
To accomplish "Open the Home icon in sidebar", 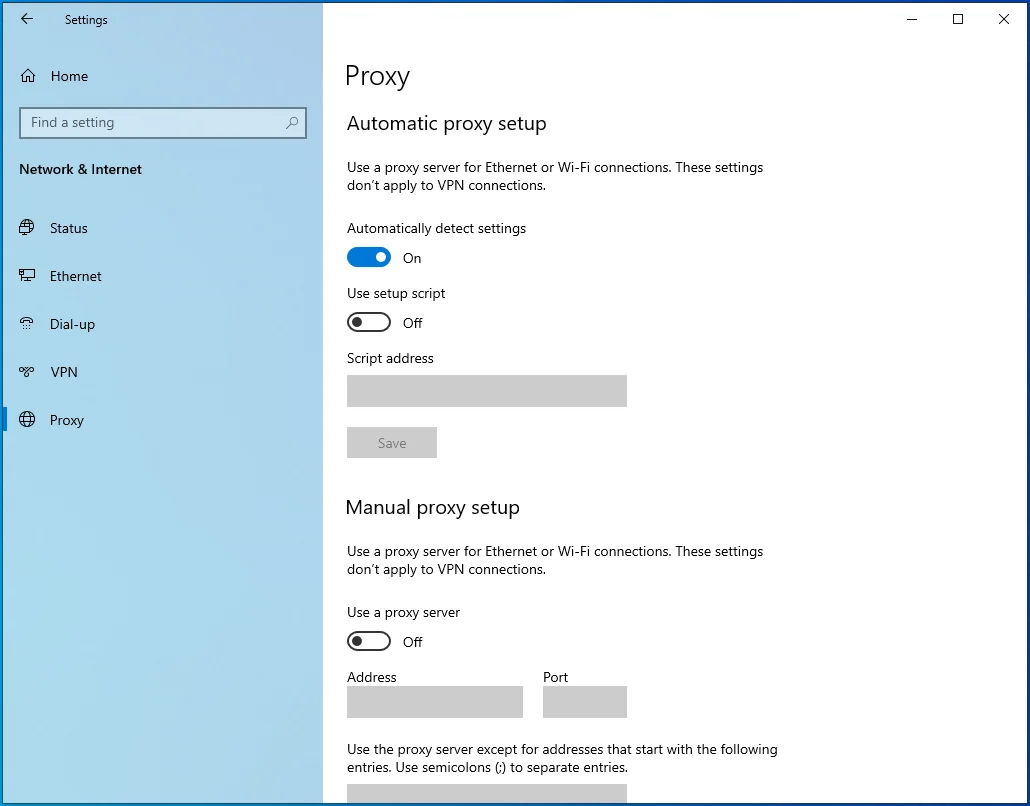I will 28,76.
